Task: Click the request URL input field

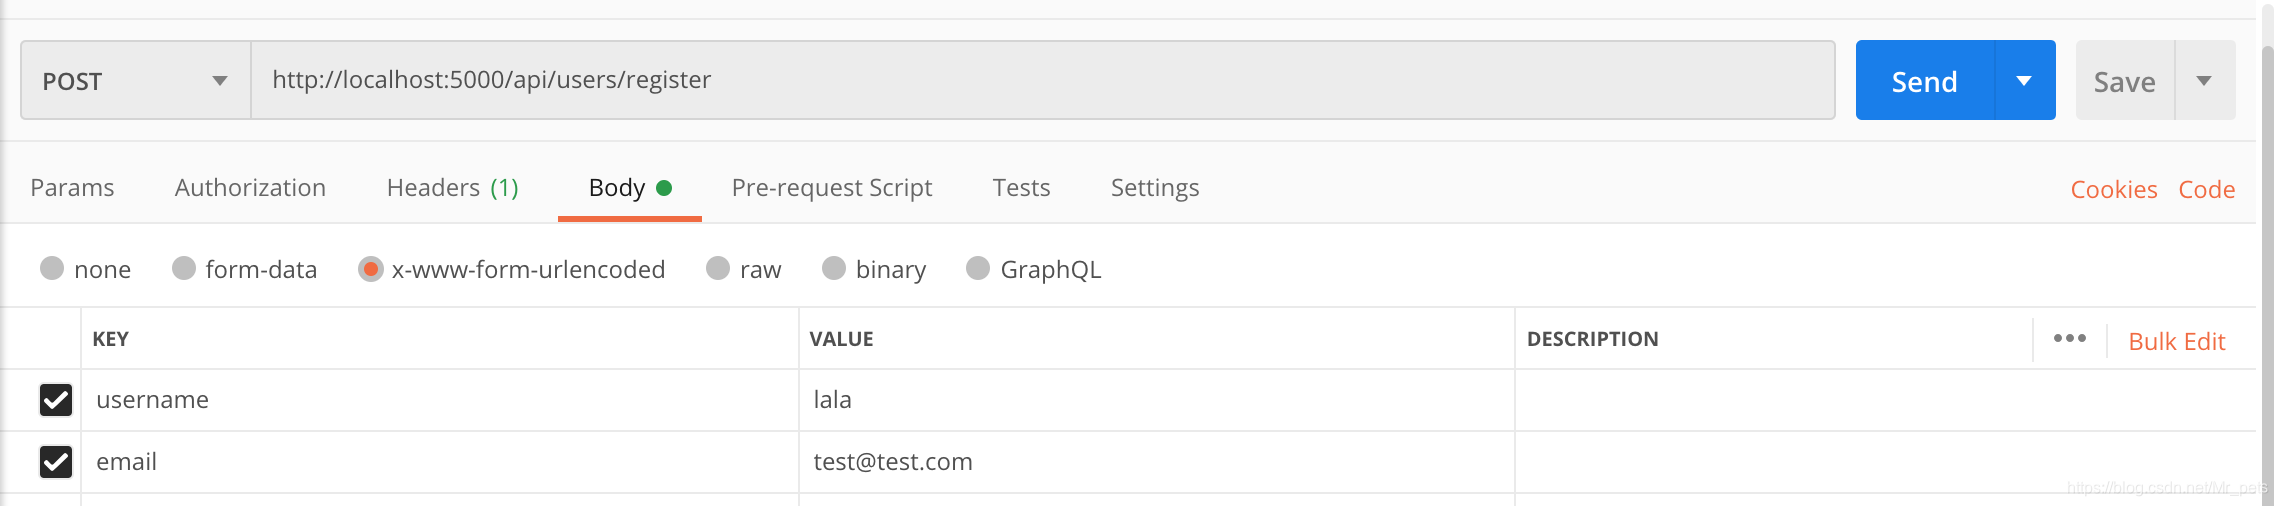Action: 1040,80
